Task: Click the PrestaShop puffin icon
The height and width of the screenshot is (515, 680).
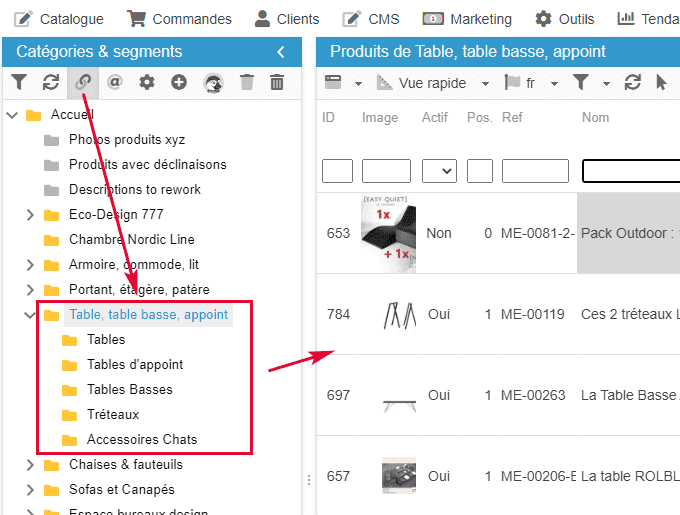Action: point(213,83)
